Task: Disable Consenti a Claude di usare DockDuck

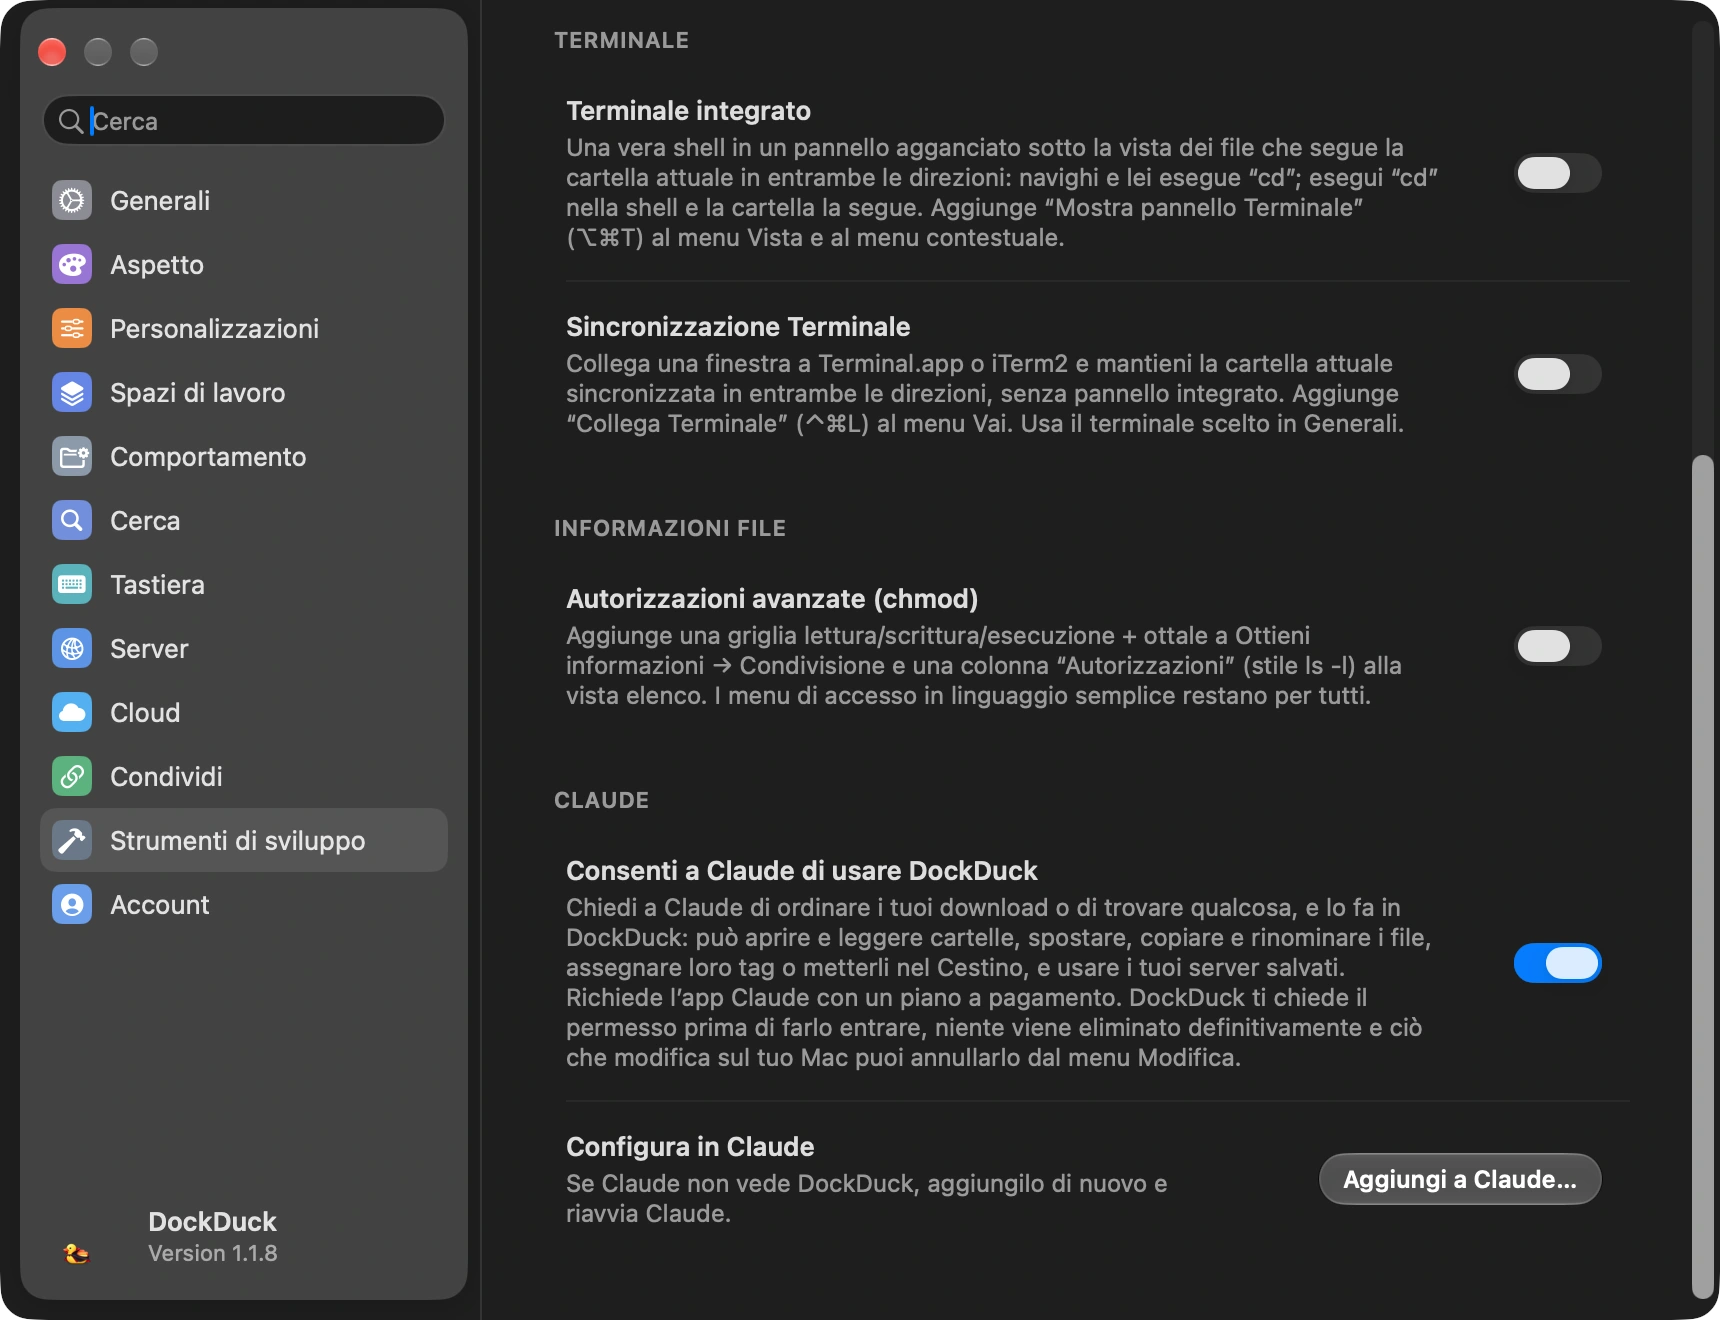Action: pyautogui.click(x=1557, y=963)
